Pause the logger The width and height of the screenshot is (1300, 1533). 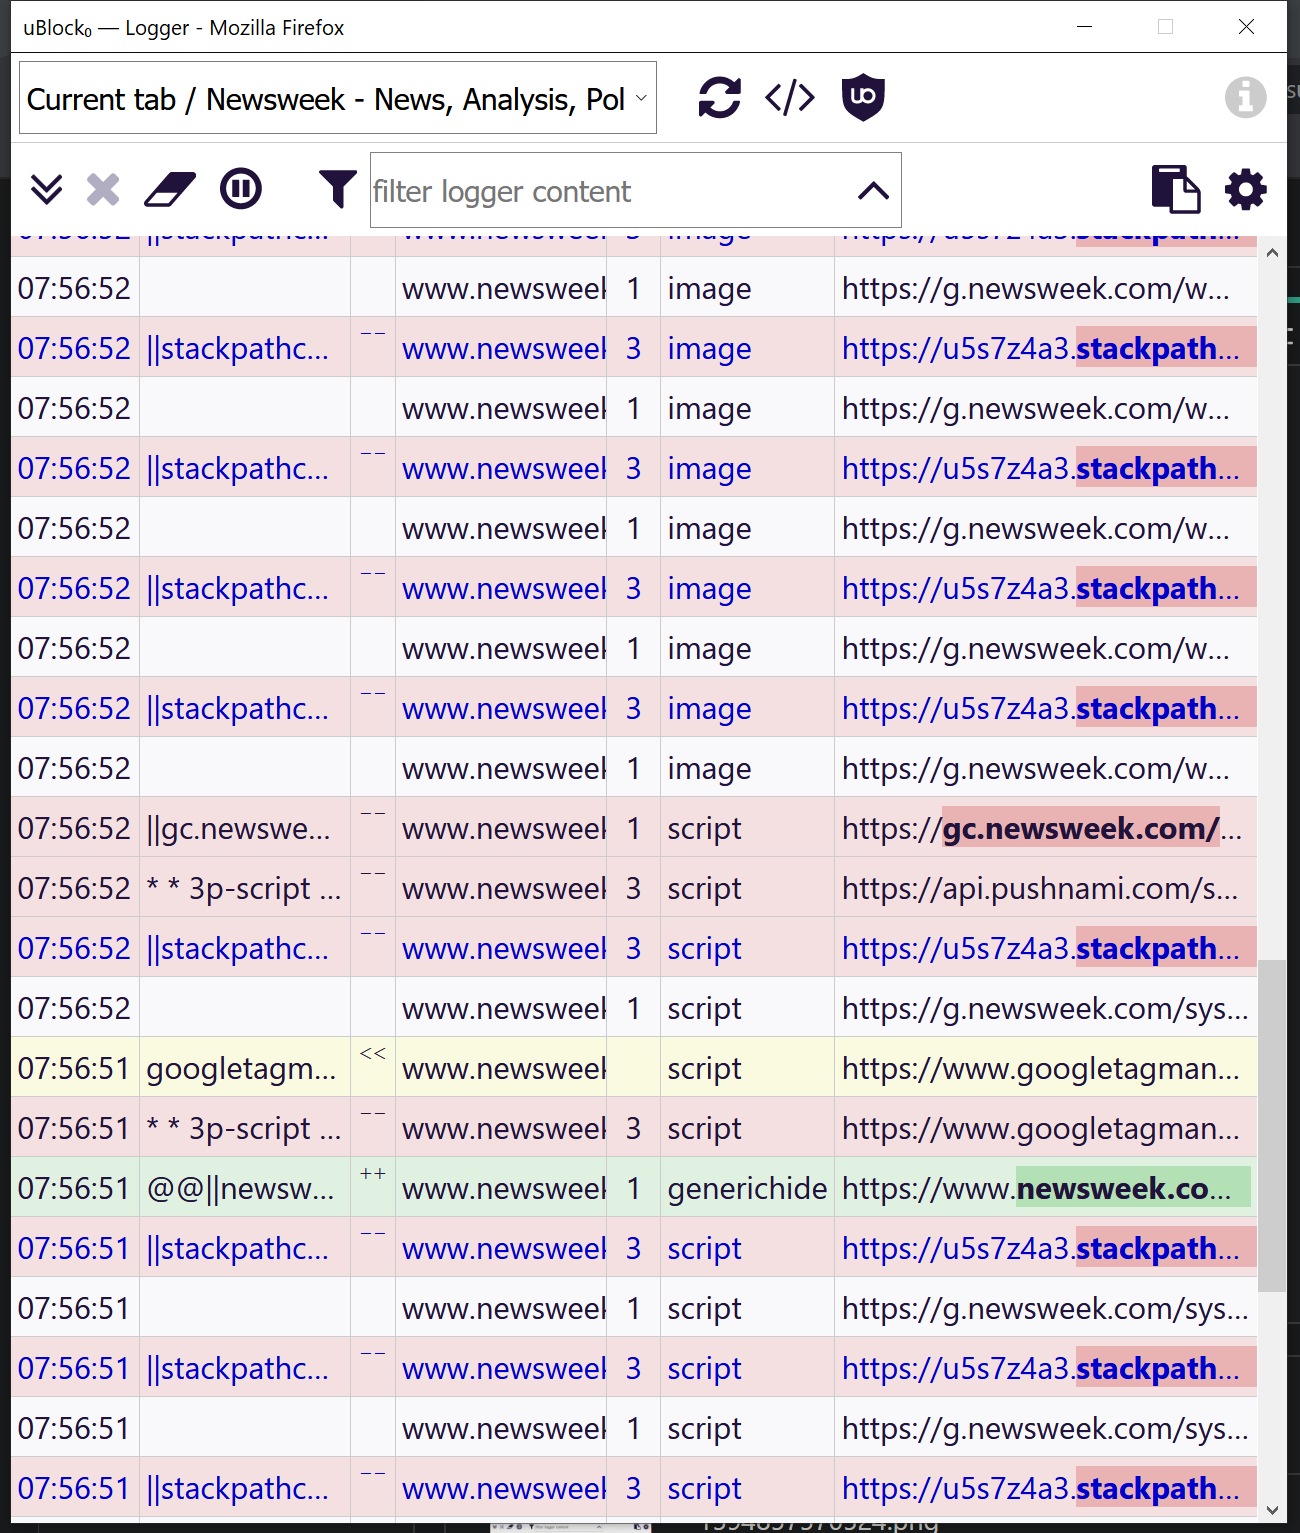(x=241, y=189)
